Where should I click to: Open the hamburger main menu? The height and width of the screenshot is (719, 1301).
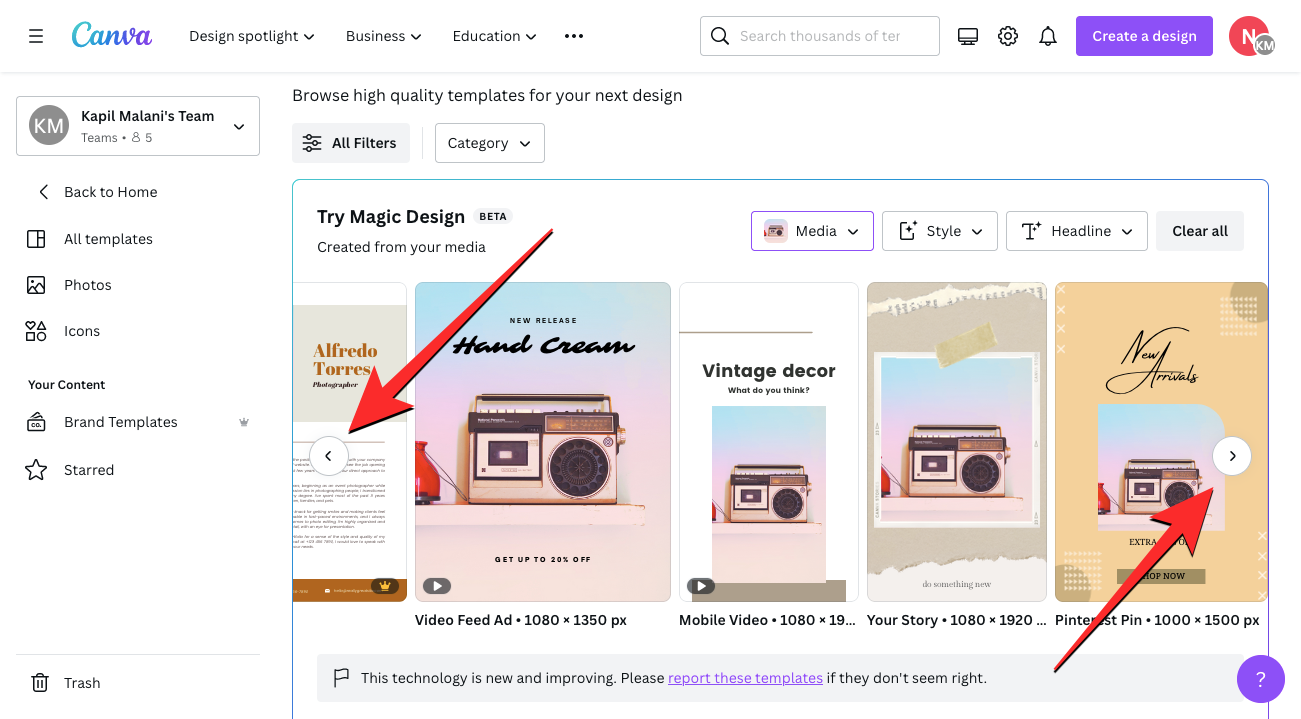point(36,36)
